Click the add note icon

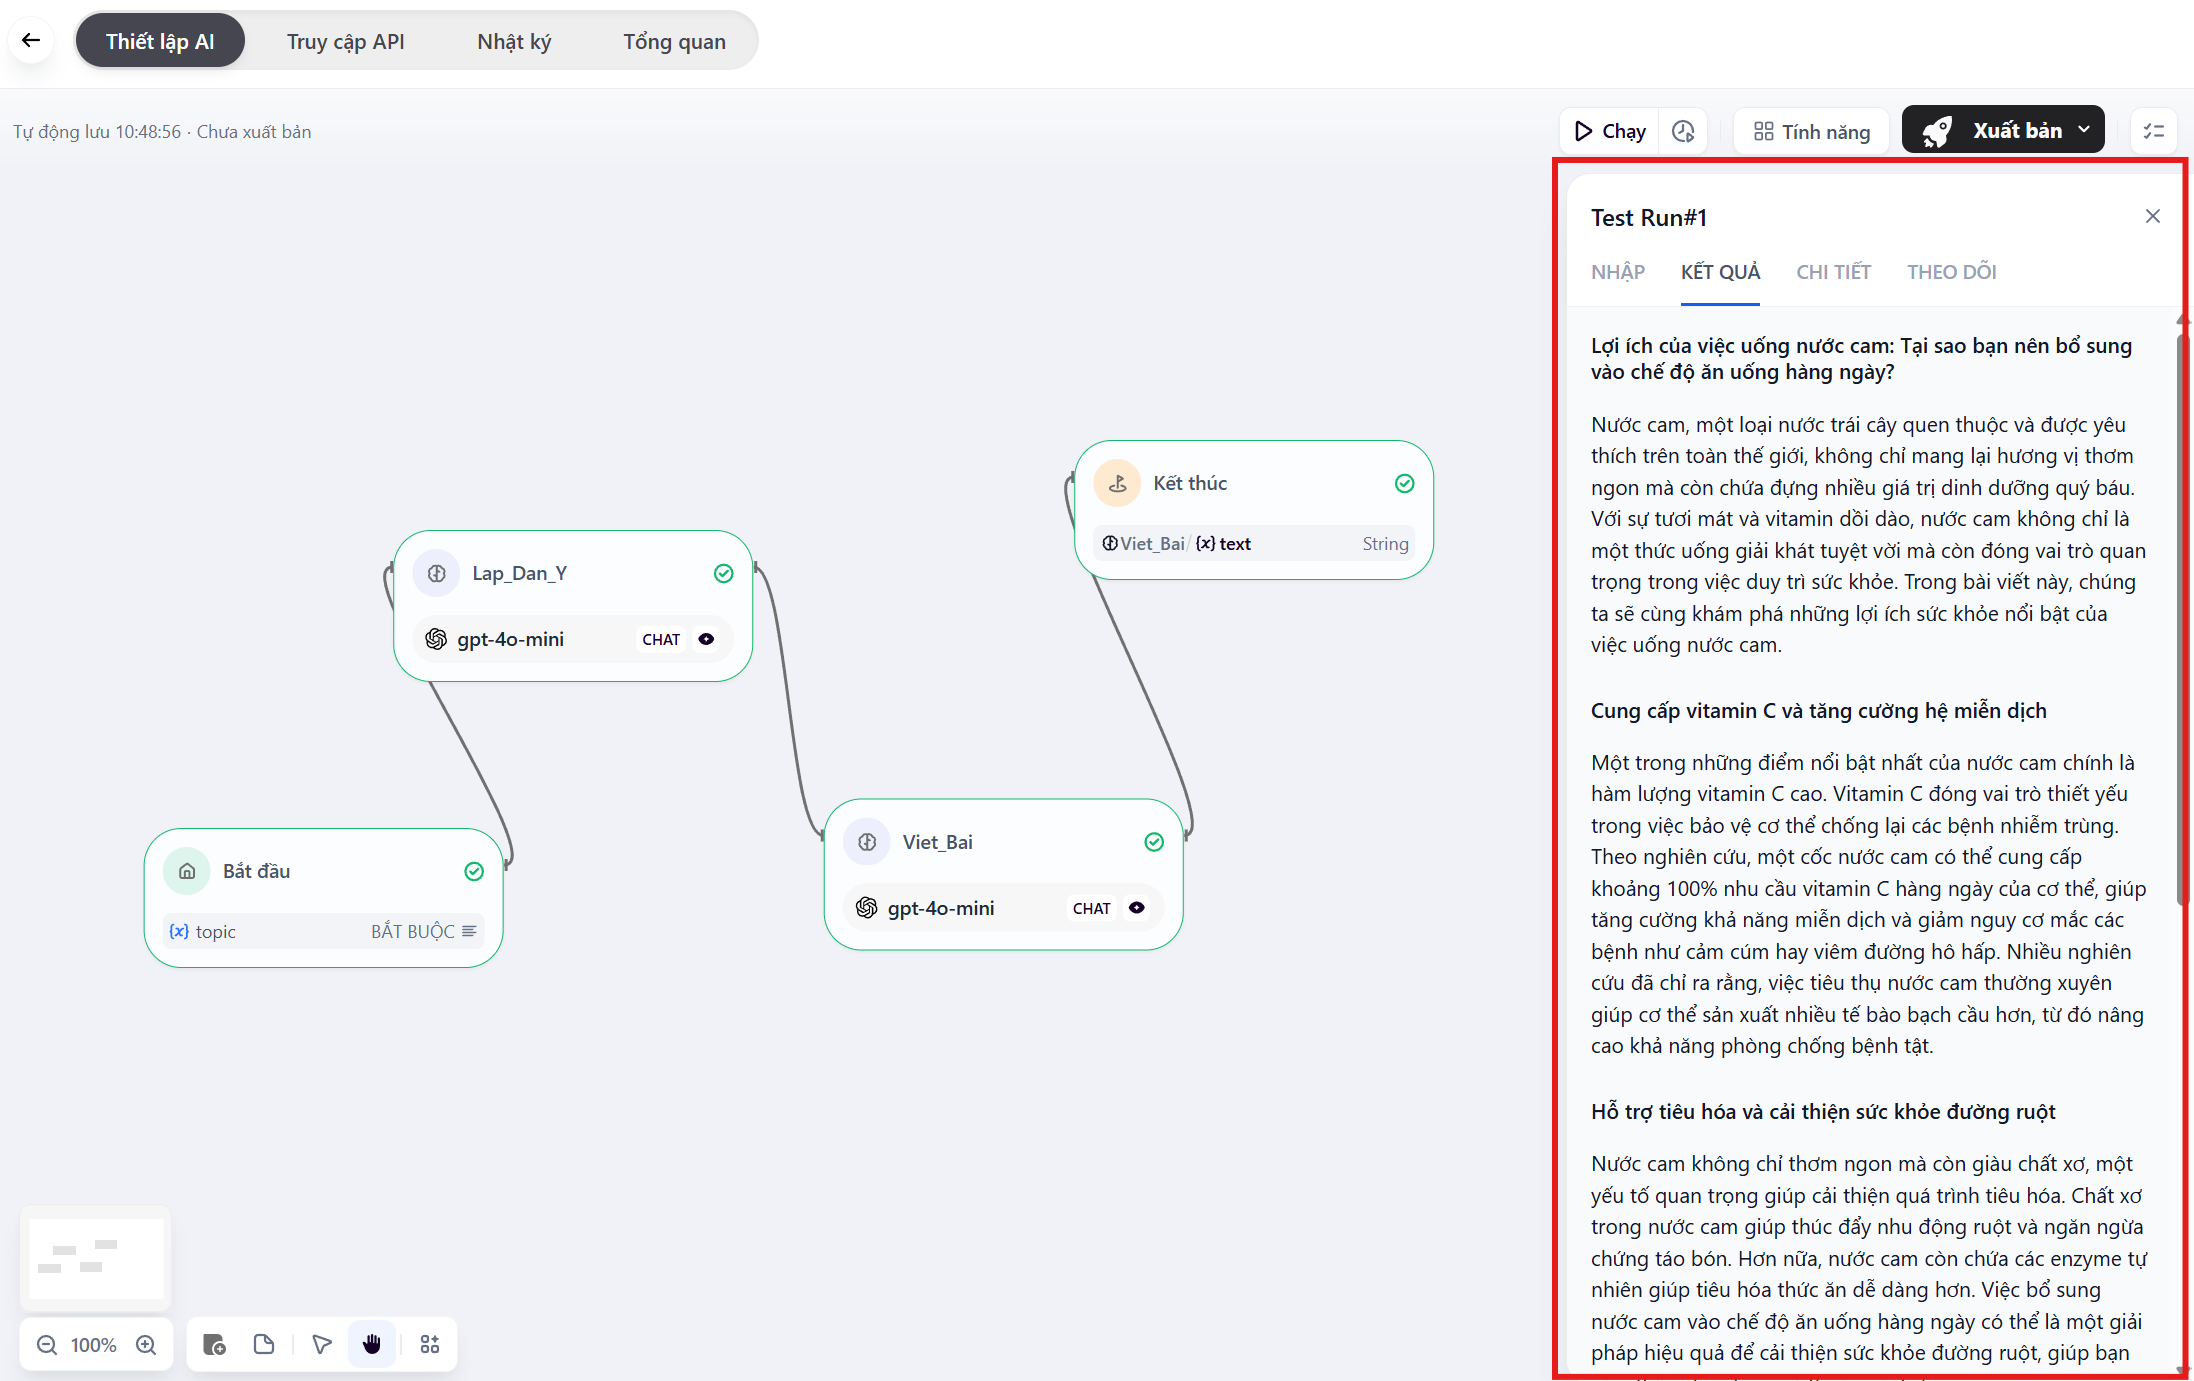click(264, 1345)
